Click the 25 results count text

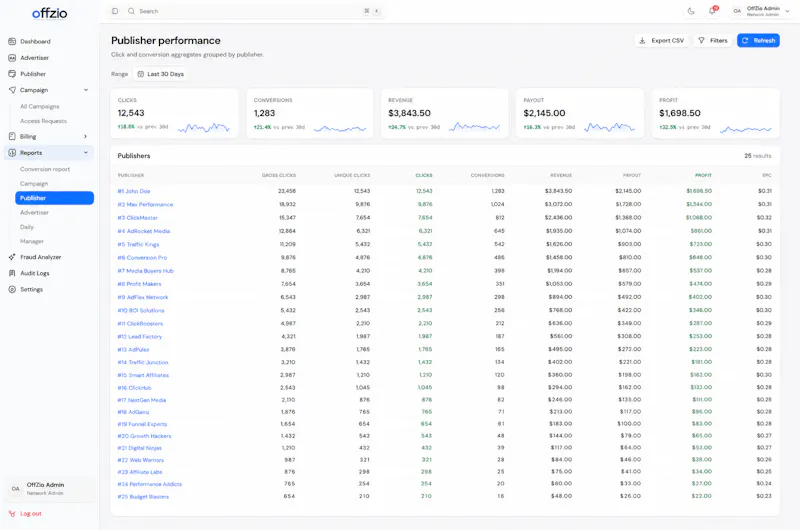pos(758,156)
